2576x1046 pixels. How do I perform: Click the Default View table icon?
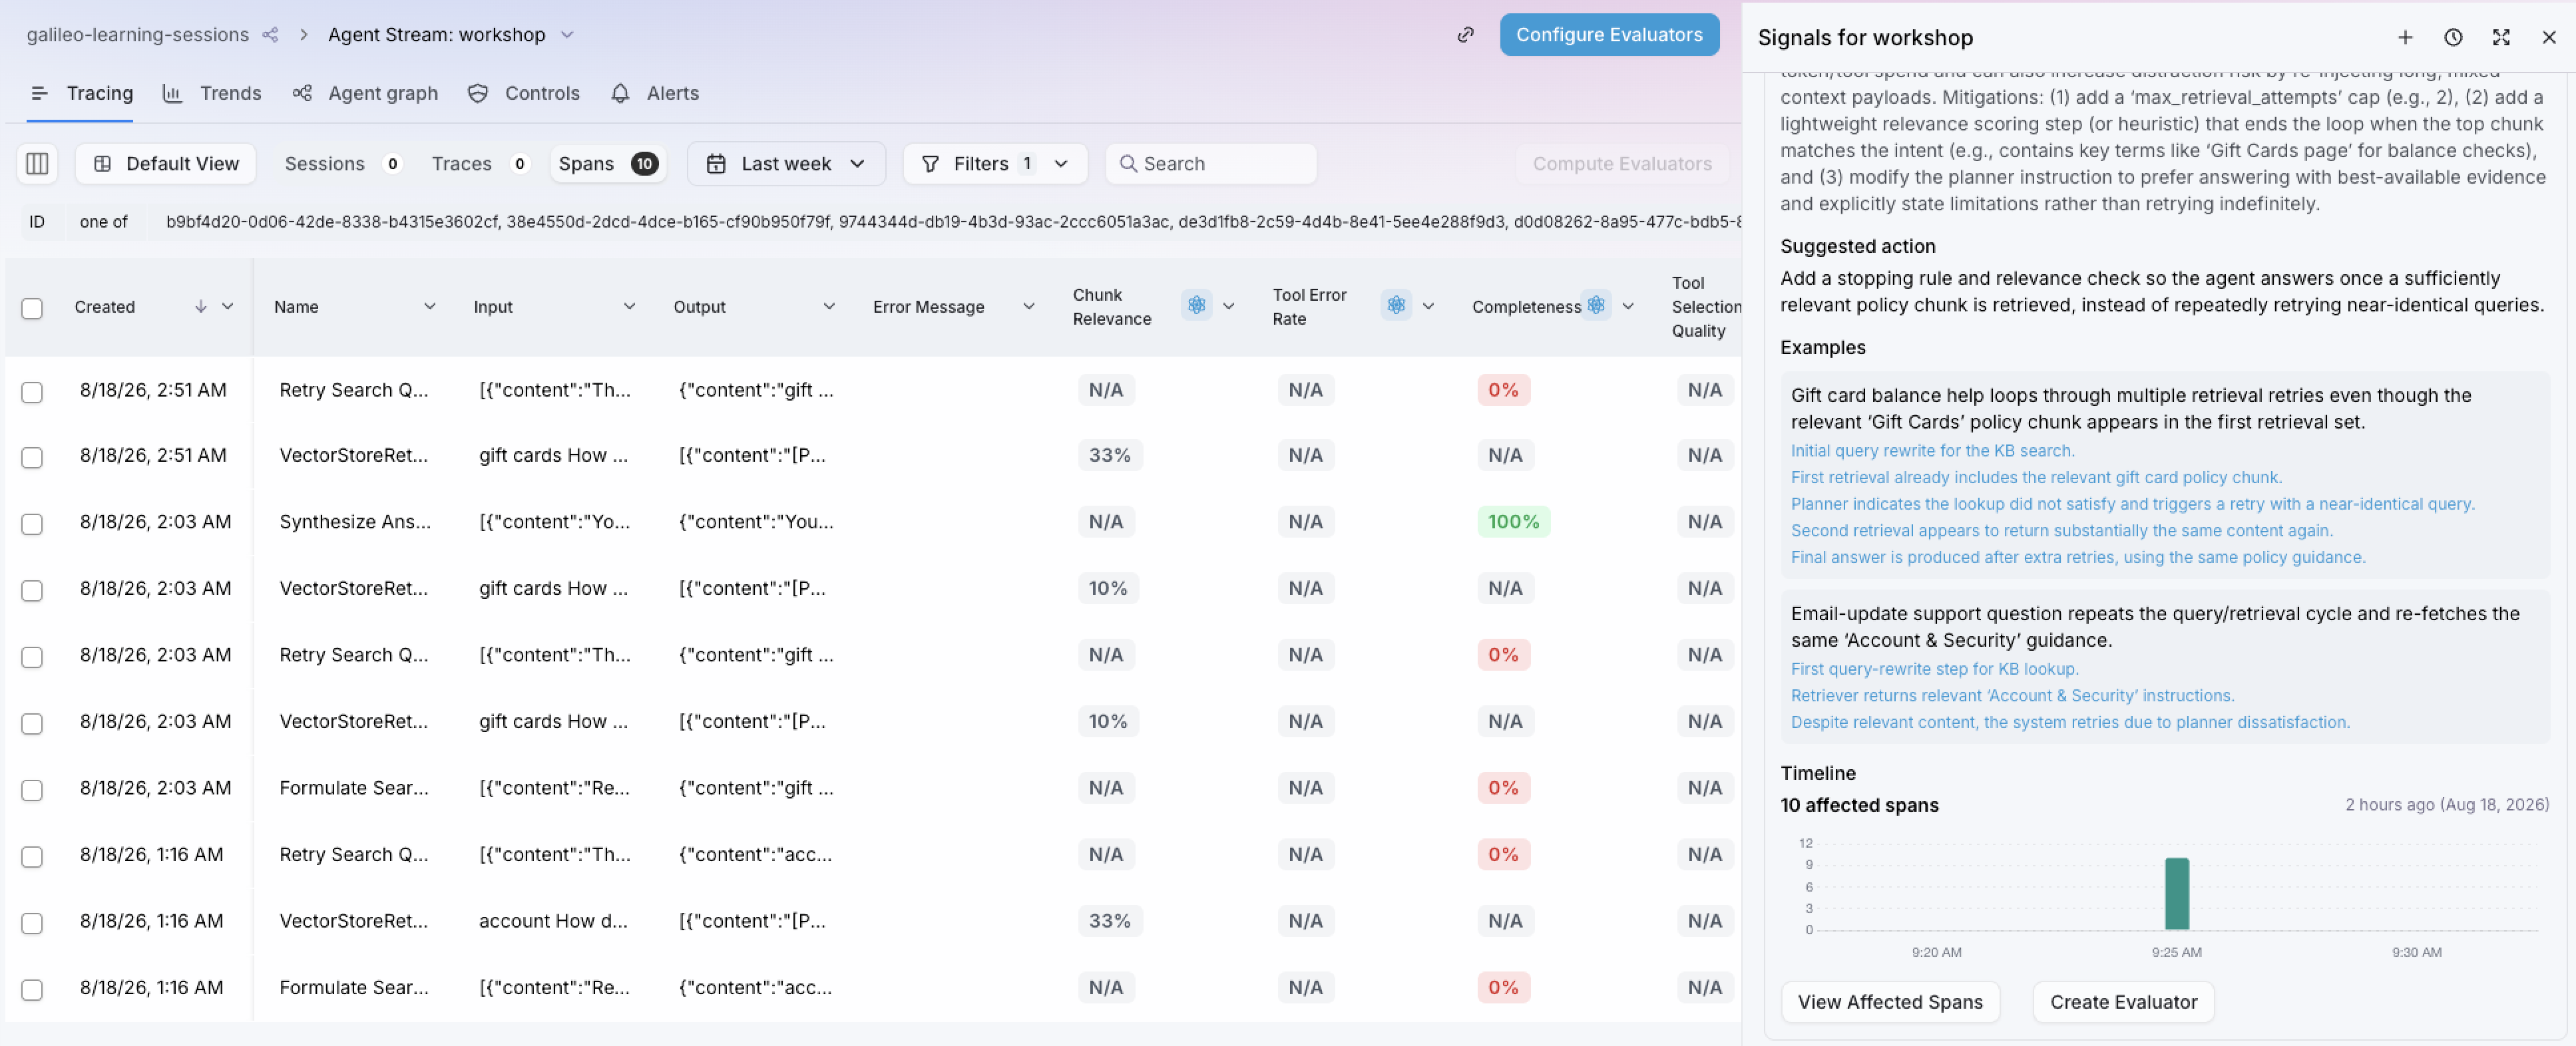coord(102,163)
